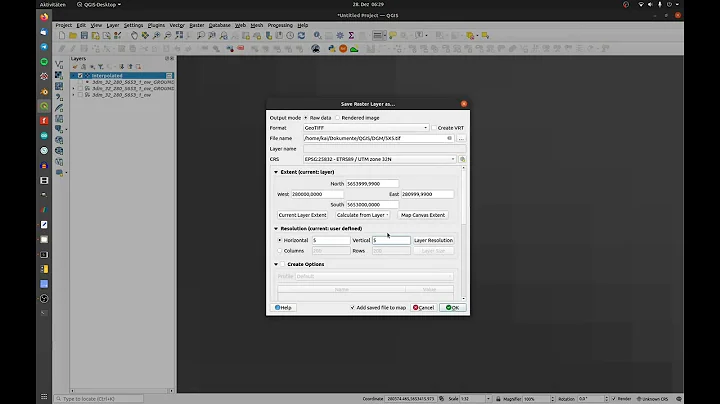Click the green terrain profile plugin icon
Screen dimensions: 720x404
354,49
